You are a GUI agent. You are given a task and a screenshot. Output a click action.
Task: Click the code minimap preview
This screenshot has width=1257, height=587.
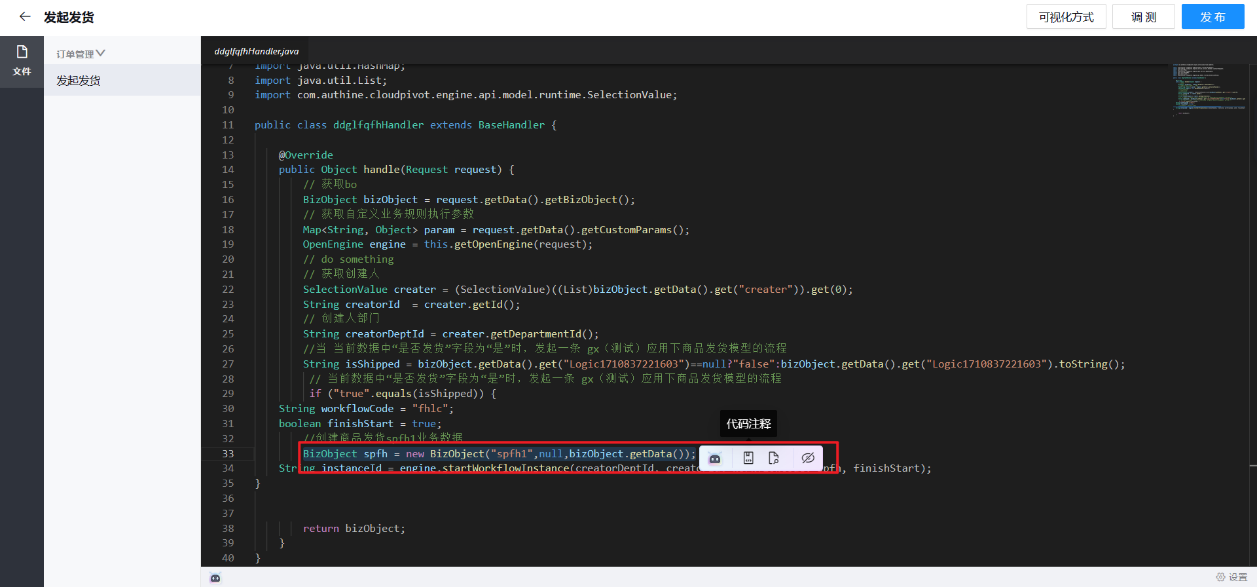coord(1208,91)
